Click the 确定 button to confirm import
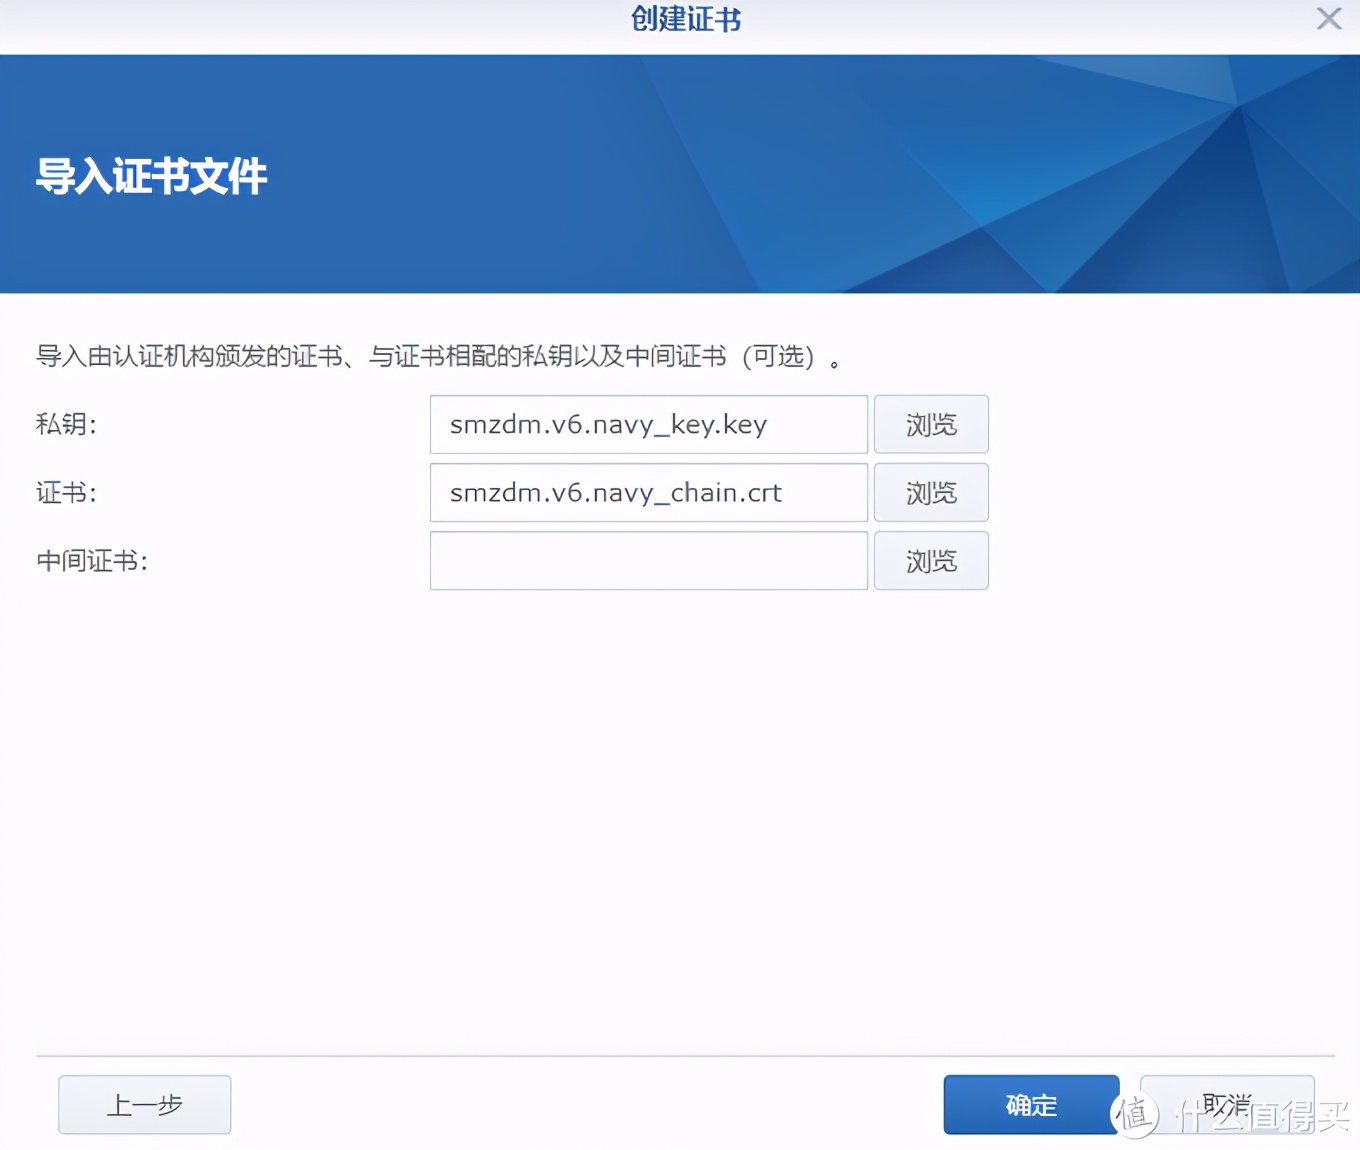Viewport: 1360px width, 1150px height. pyautogui.click(x=1030, y=1105)
